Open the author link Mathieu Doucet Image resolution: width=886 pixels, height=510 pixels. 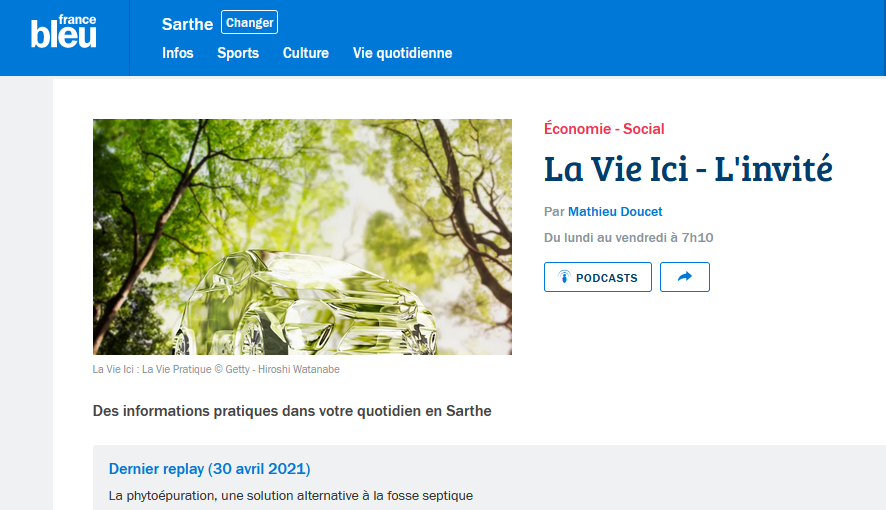coord(615,212)
